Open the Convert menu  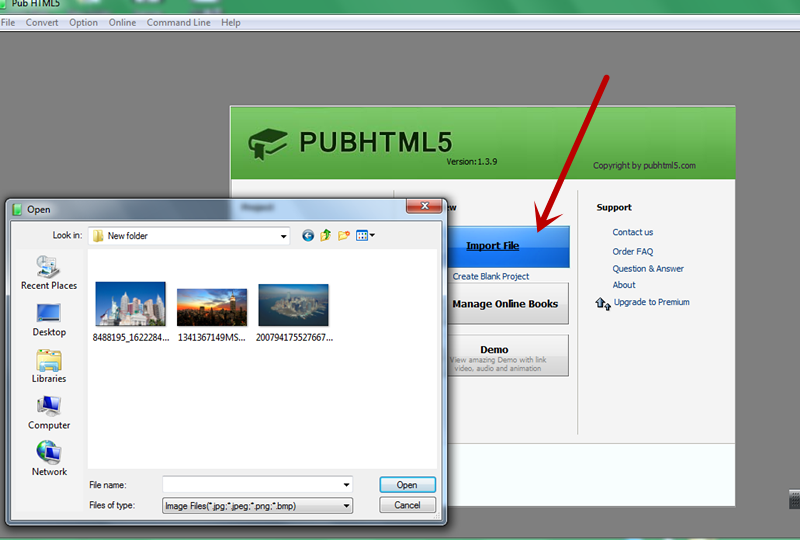click(x=42, y=22)
